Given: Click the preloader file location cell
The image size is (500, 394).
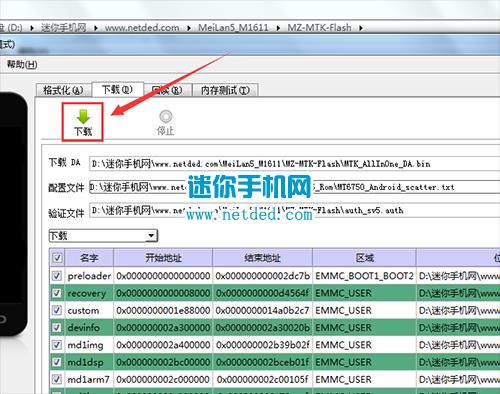Looking at the screenshot, I should pyautogui.click(x=458, y=276).
